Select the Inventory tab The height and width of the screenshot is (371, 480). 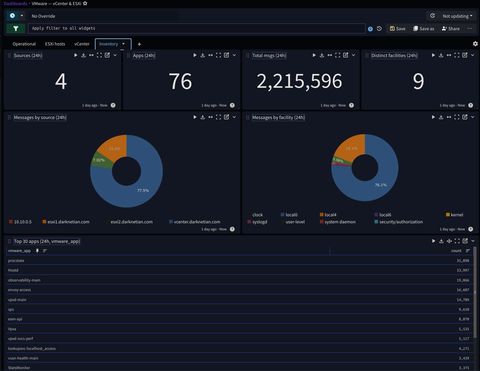[109, 44]
